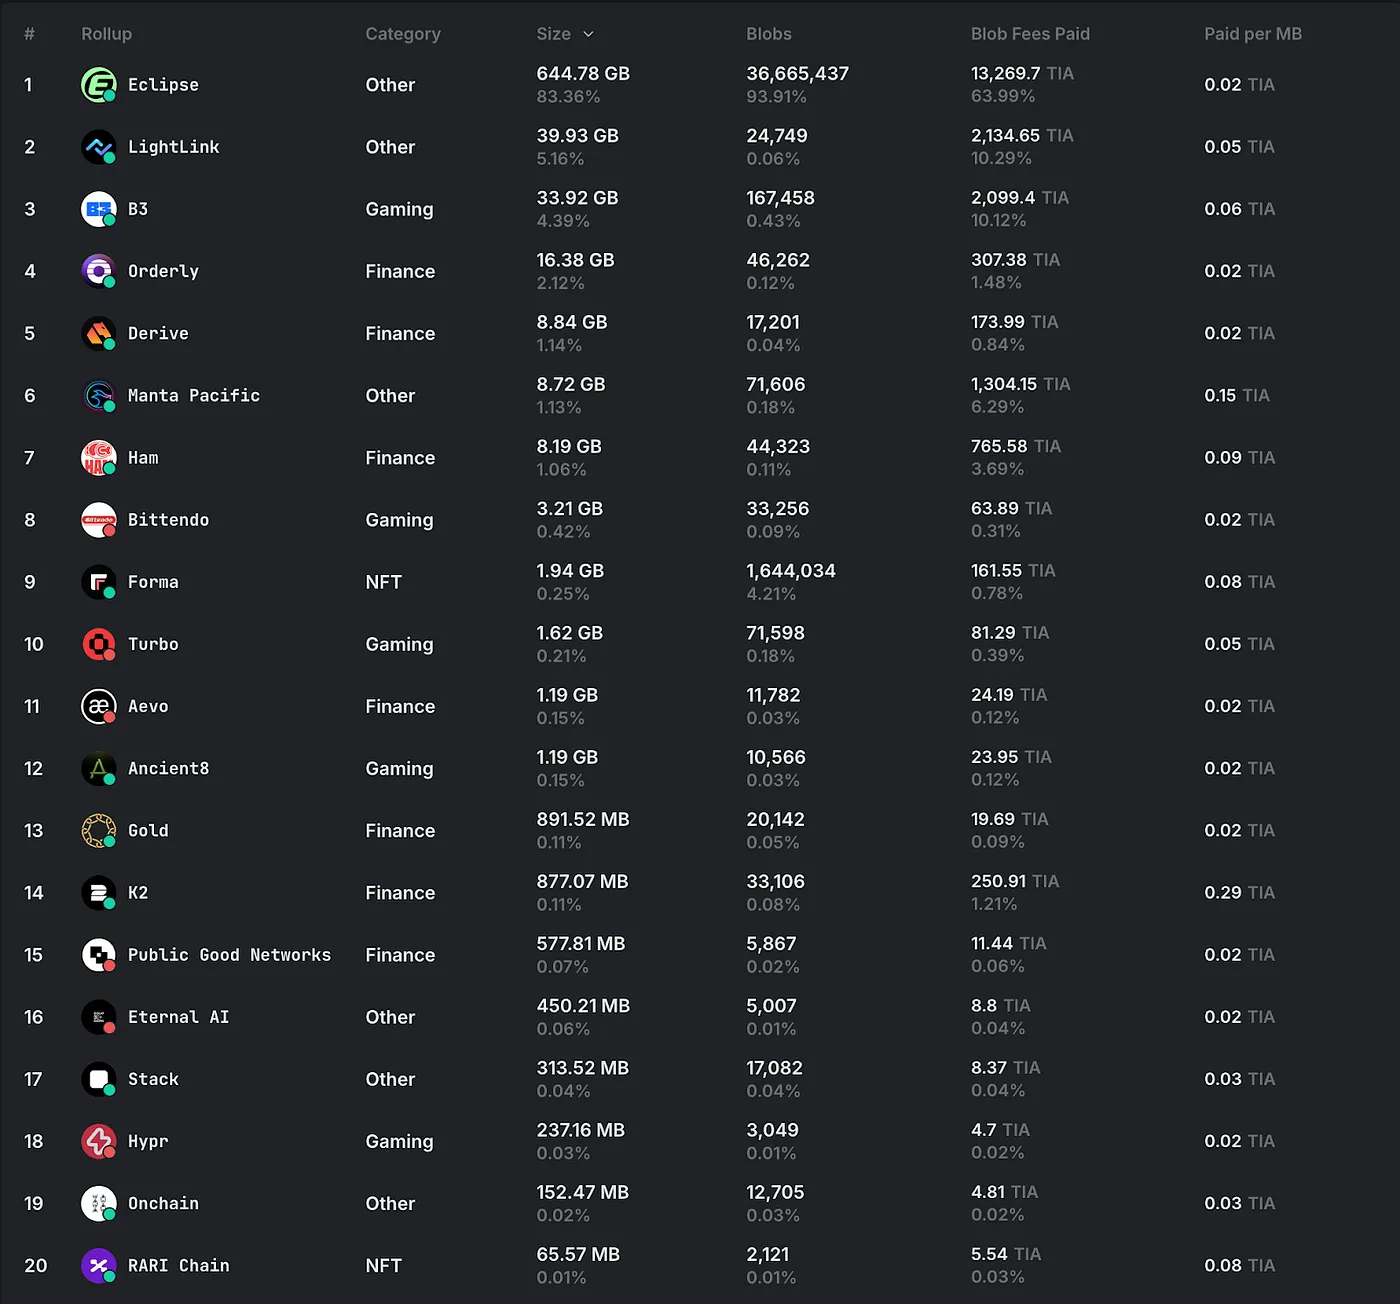This screenshot has height=1304, width=1400.
Task: Click the Forma rollup logo icon
Action: pyautogui.click(x=98, y=582)
